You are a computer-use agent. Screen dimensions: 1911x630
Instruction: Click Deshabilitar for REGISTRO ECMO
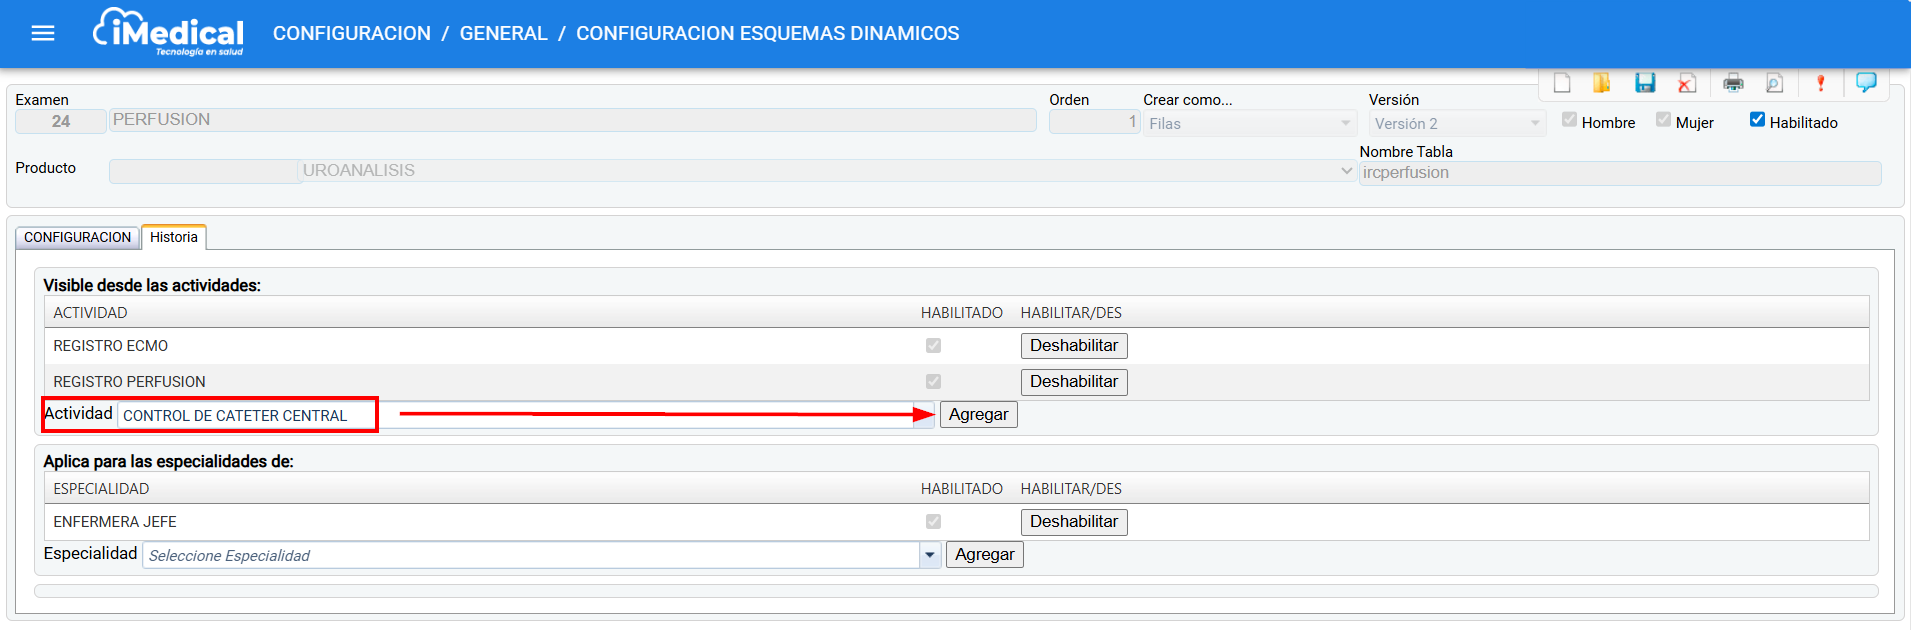(1073, 346)
